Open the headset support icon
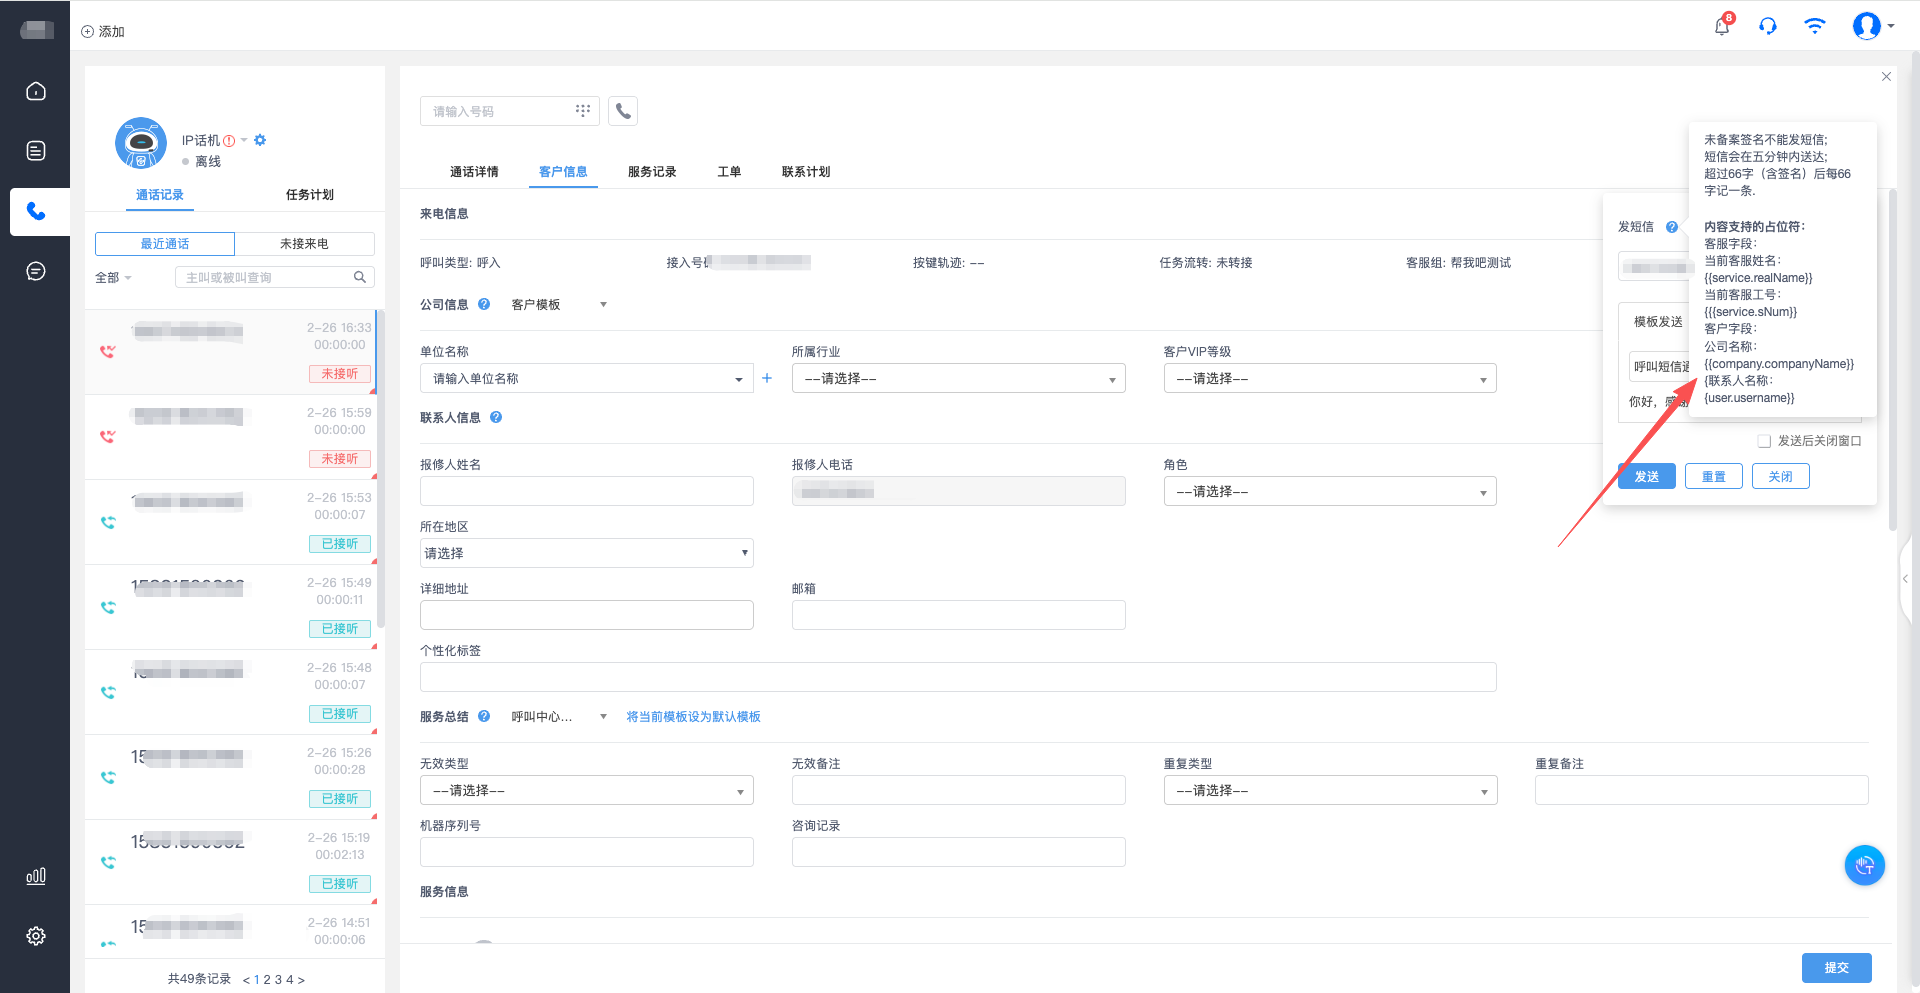Viewport: 1920px width, 993px height. tap(1768, 26)
